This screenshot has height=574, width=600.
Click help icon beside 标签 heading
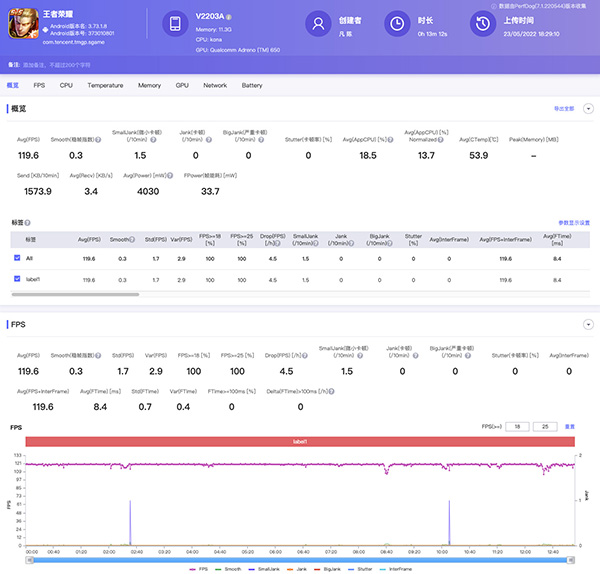[28, 222]
